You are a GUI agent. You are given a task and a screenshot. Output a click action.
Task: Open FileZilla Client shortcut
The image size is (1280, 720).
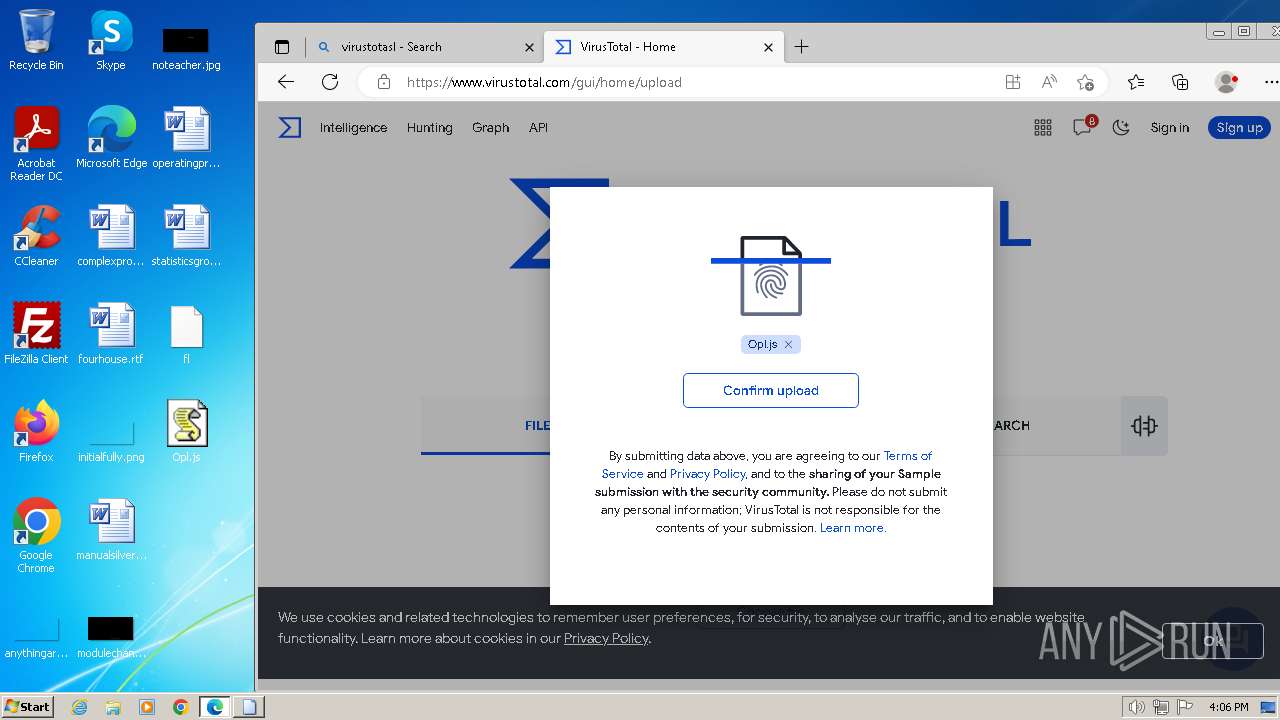(36, 334)
